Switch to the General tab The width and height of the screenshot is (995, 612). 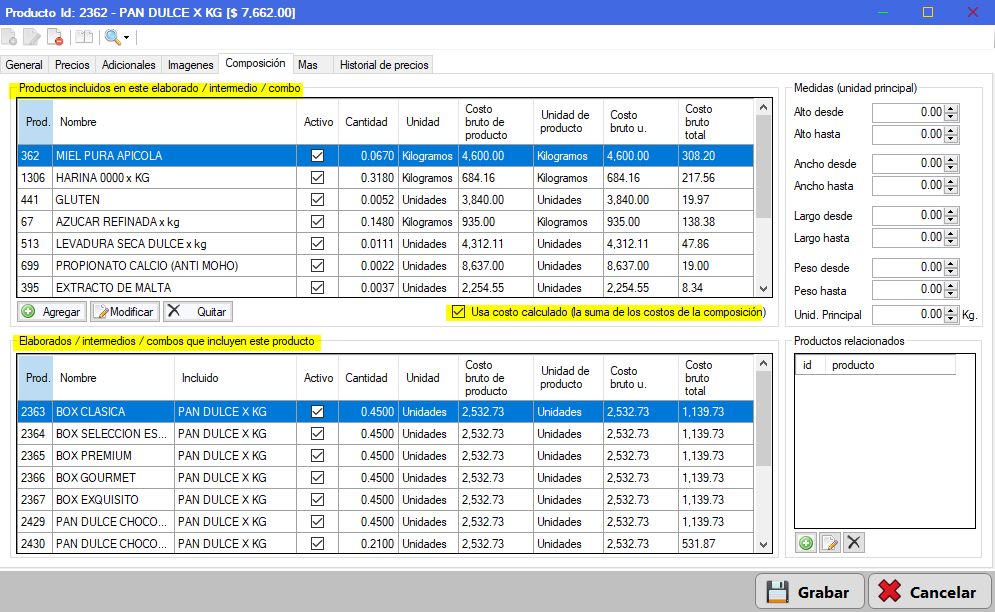[x=24, y=65]
